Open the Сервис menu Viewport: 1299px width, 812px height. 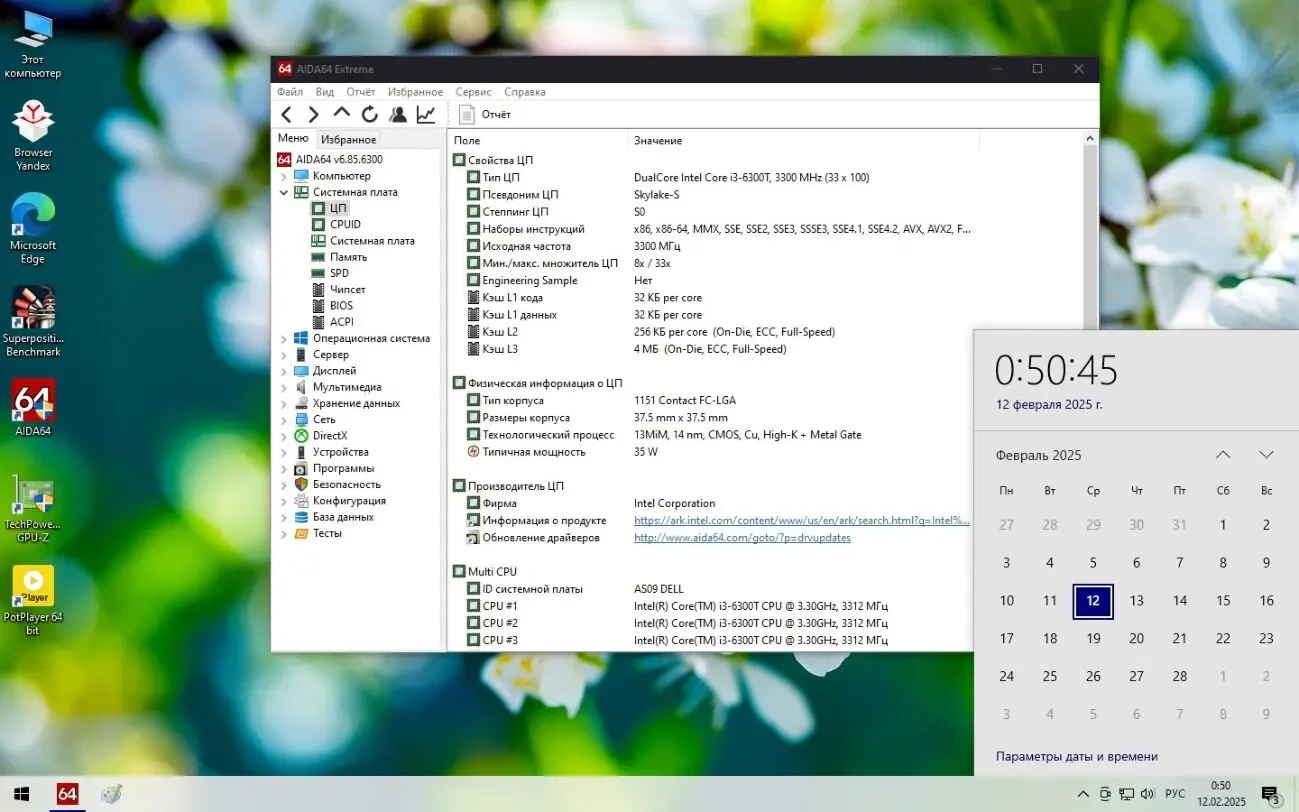(x=473, y=91)
